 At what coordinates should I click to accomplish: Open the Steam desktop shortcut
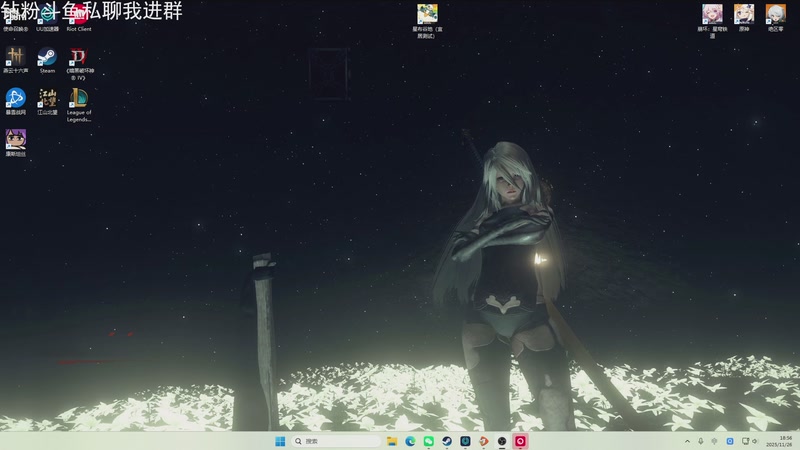click(x=47, y=60)
